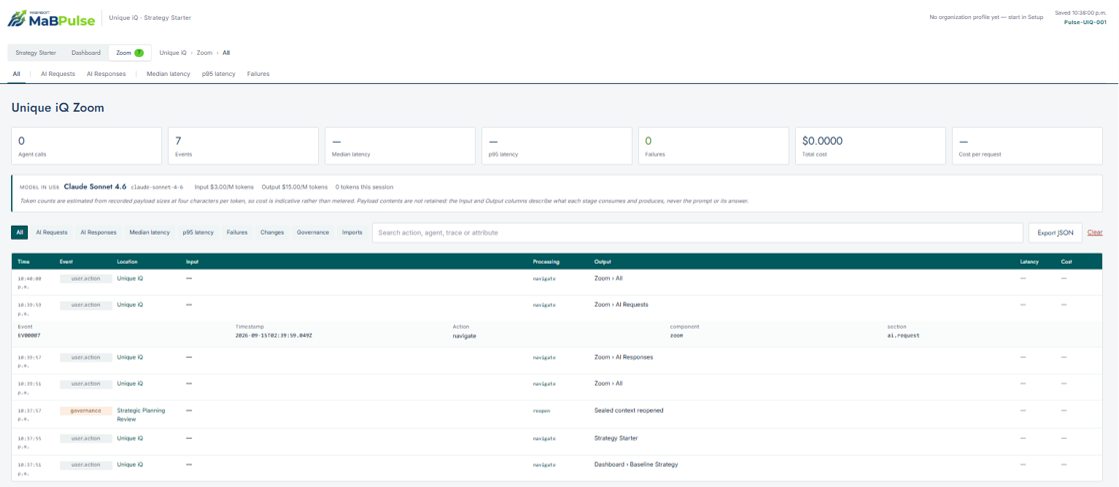Click 'Zoom › AI Responses' output cell
This screenshot has height=487, width=1119.
[x=623, y=356]
